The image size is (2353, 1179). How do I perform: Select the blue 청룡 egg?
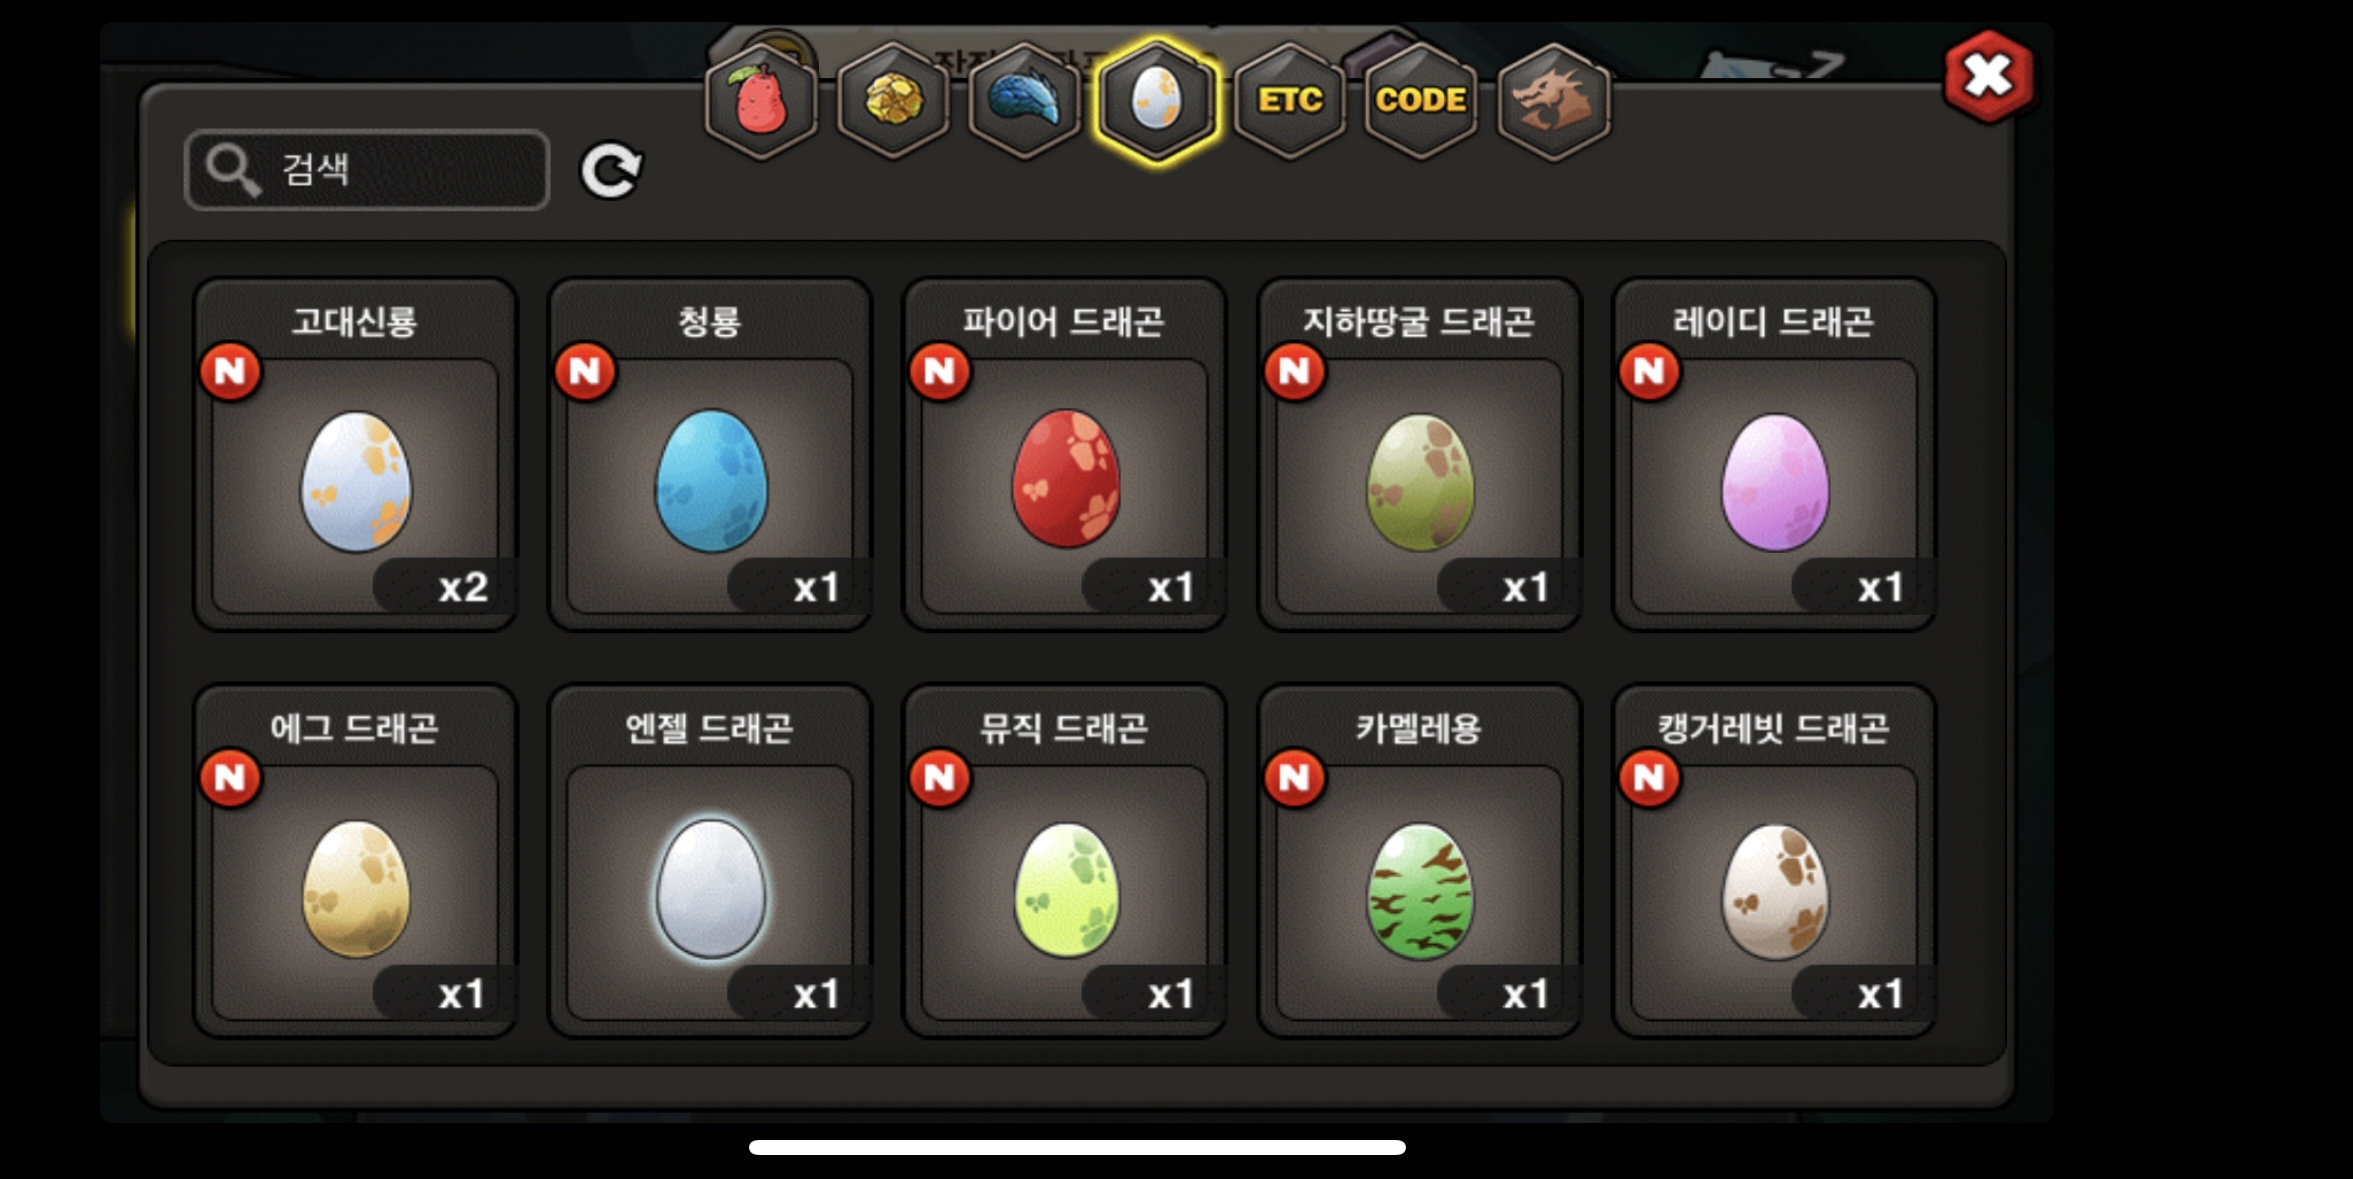710,454
